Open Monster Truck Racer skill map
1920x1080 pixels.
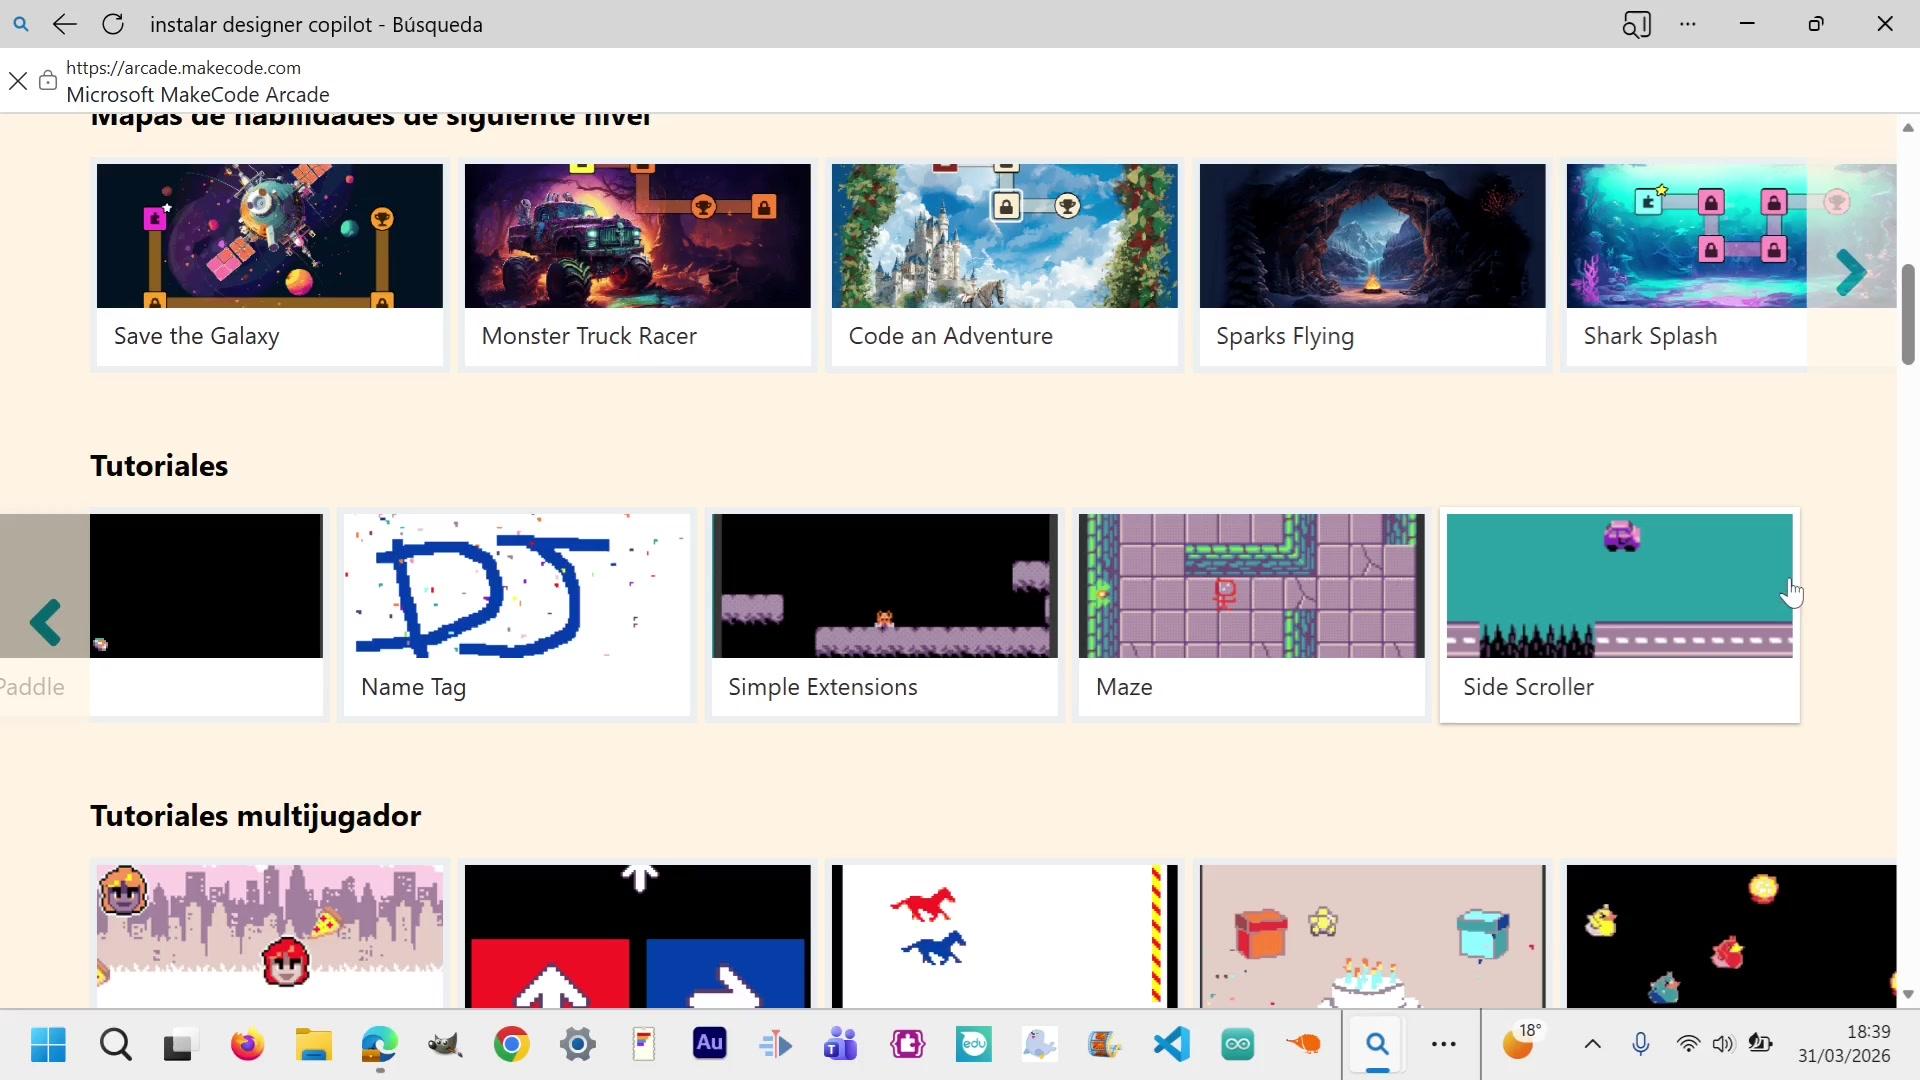[637, 265]
